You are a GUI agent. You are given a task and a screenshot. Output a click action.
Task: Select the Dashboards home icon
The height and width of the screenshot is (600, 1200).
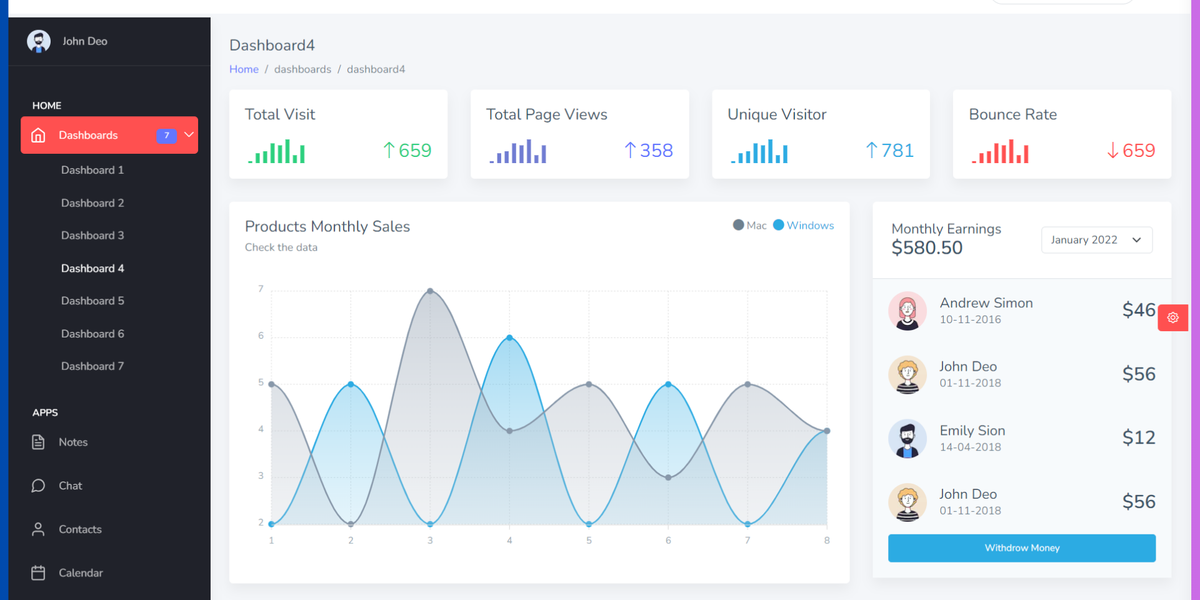(x=39, y=134)
